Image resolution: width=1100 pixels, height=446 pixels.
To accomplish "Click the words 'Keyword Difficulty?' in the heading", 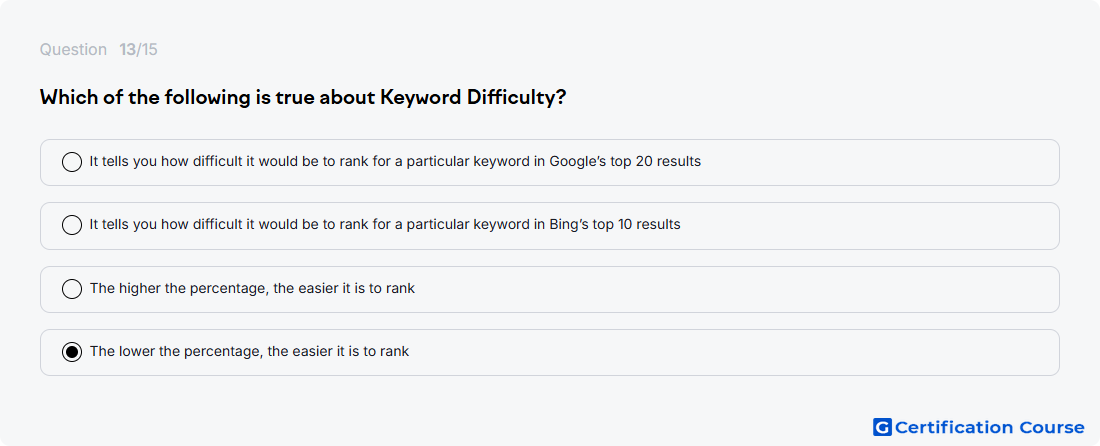I will 473,97.
